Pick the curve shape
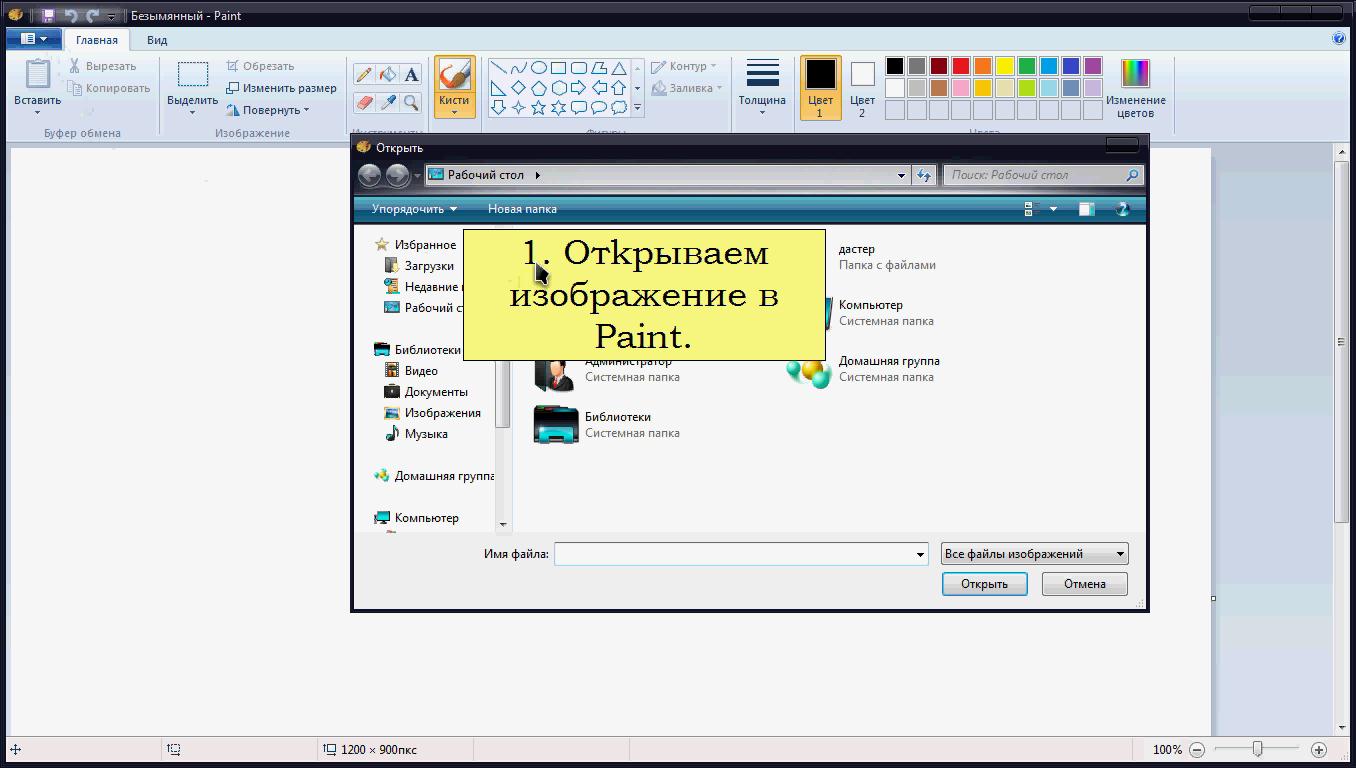 518,68
